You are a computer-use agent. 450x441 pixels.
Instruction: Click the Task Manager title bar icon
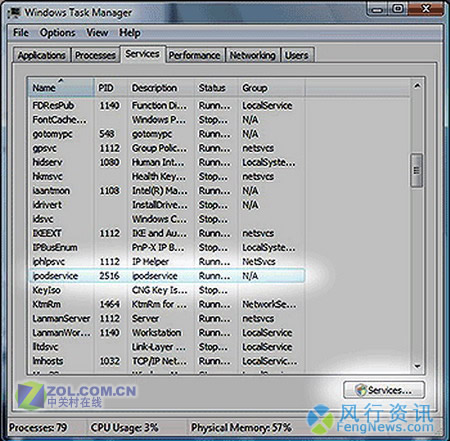[x=14, y=12]
